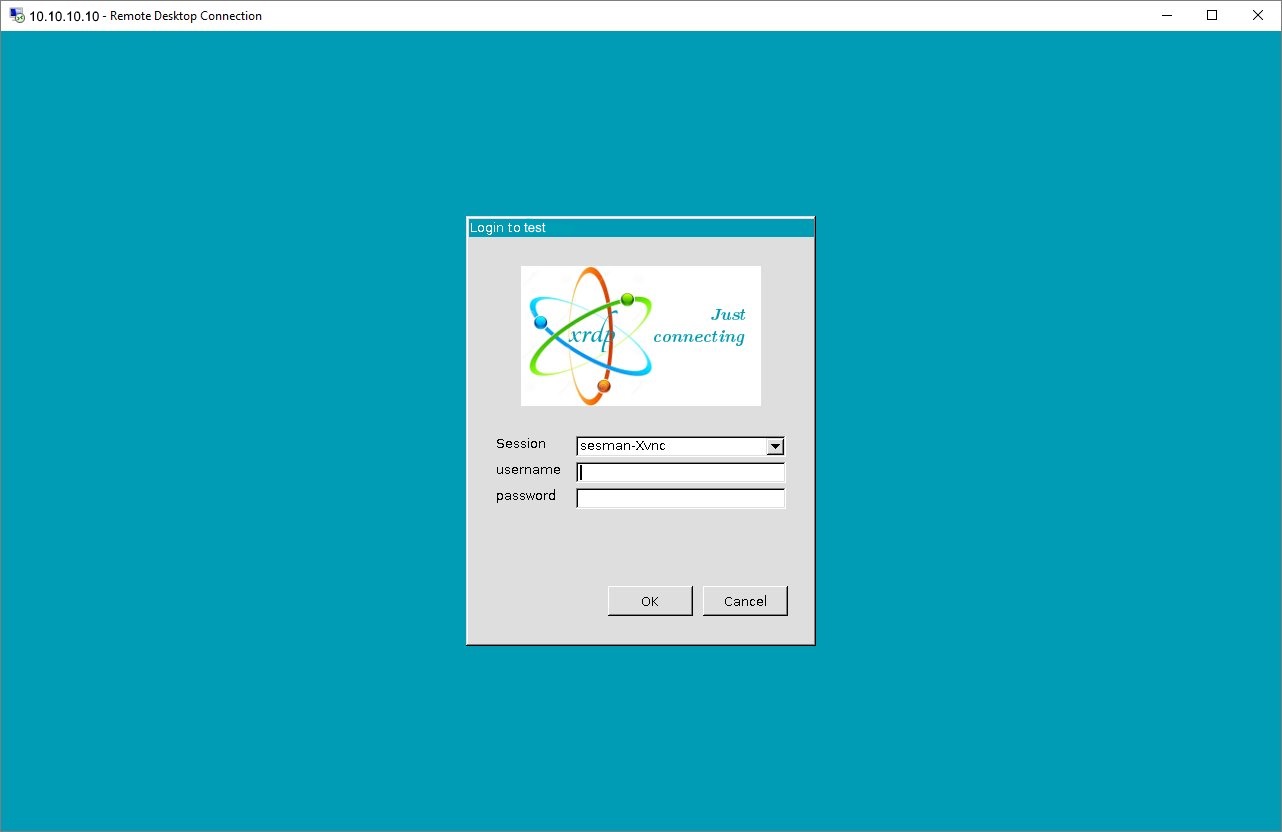The width and height of the screenshot is (1282, 832).
Task: Click the Cancel button in login dialog
Action: click(x=745, y=601)
